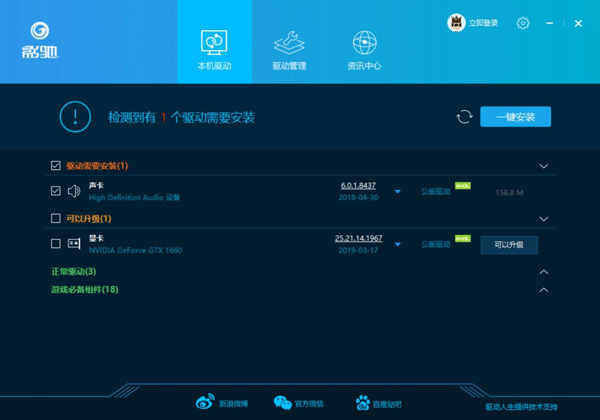Screen dimensions: 600x420
Task: Switch to the driver management tab
Action: click(289, 50)
